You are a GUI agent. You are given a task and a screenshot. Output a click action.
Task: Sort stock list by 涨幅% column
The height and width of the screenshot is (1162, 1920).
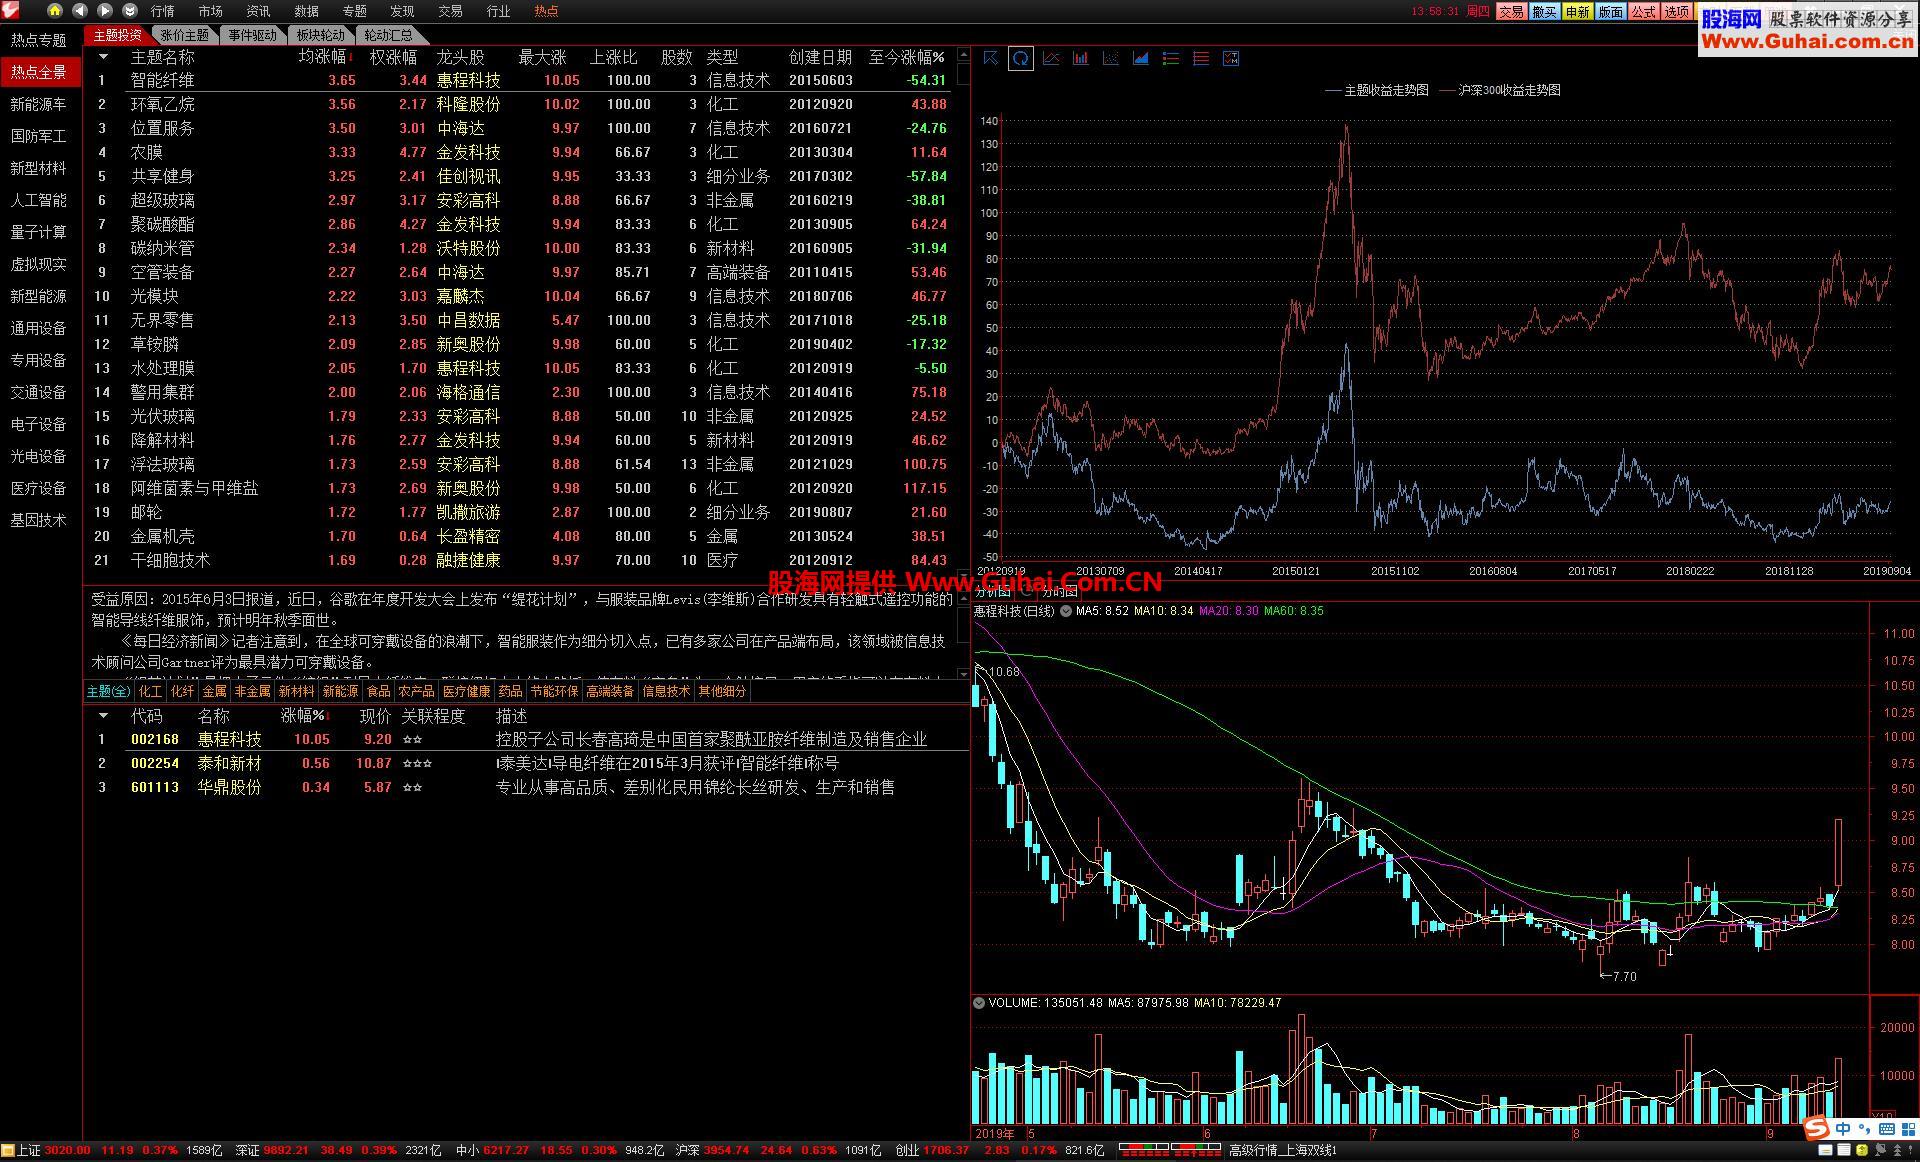(305, 716)
